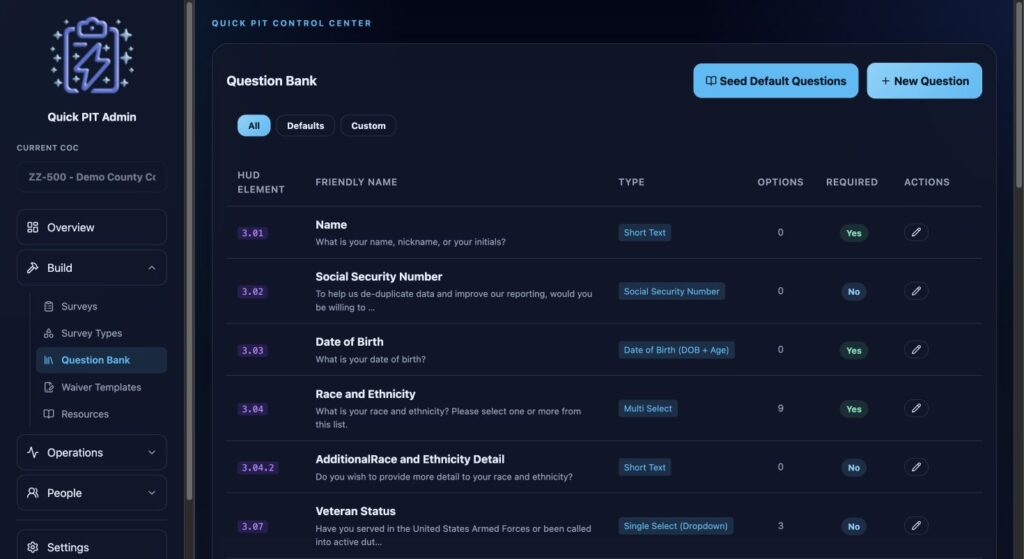This screenshot has width=1024, height=559.
Task: Click the 3.02 HUD element code
Action: (252, 292)
